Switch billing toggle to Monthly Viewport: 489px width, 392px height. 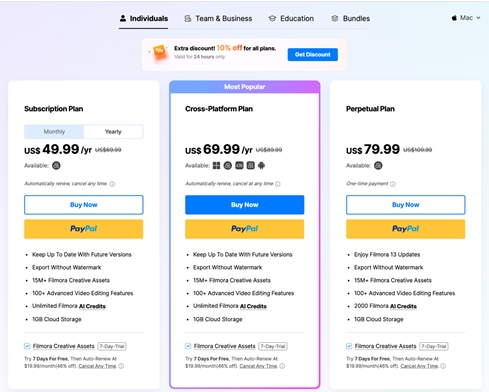click(54, 132)
